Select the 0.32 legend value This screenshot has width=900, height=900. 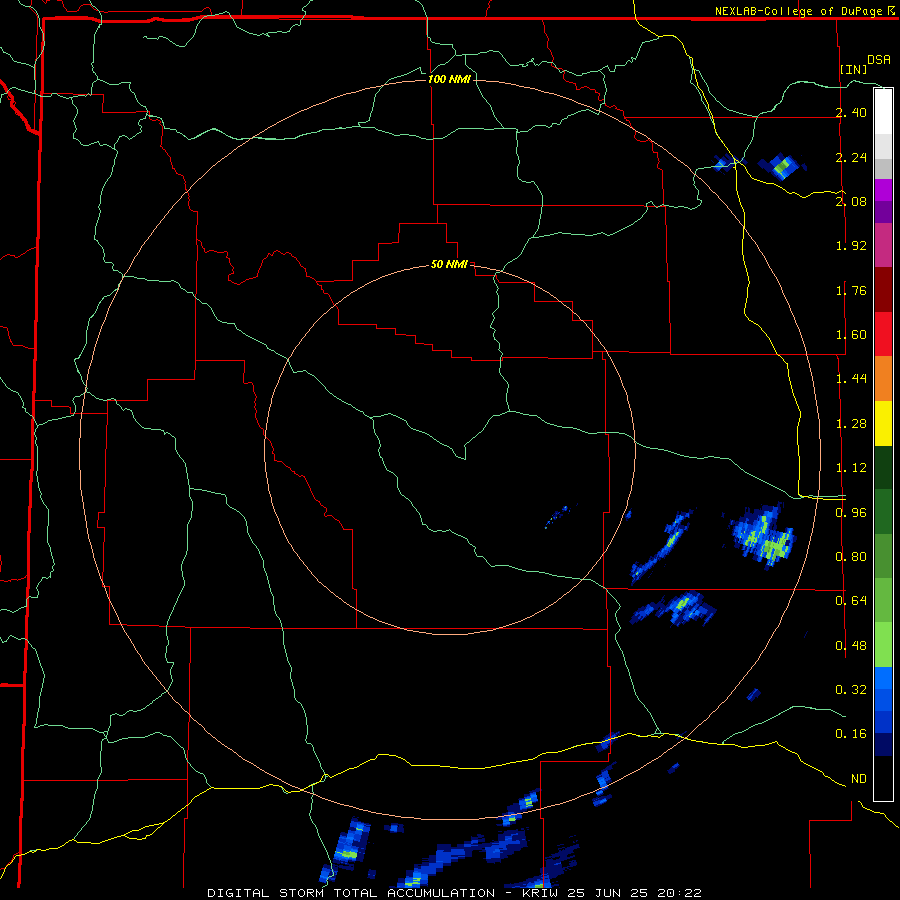[x=851, y=689]
